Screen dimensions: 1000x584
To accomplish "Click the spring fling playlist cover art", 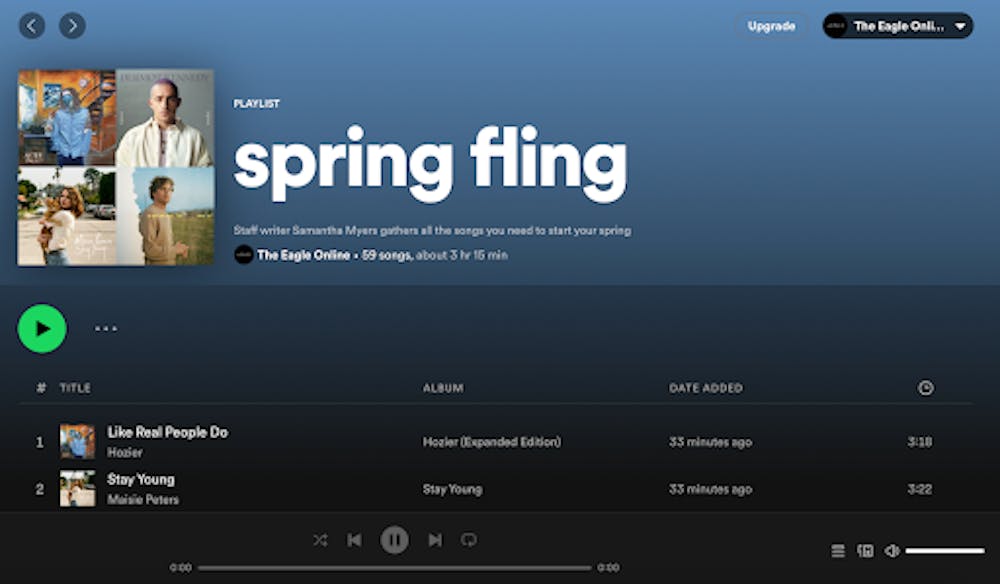I will pos(116,167).
